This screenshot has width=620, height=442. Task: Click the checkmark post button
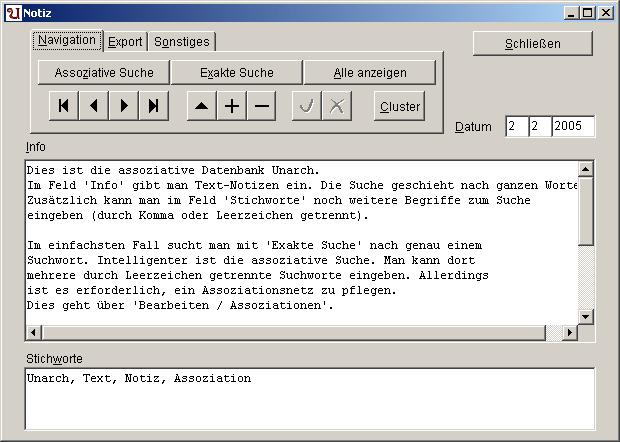[x=307, y=106]
